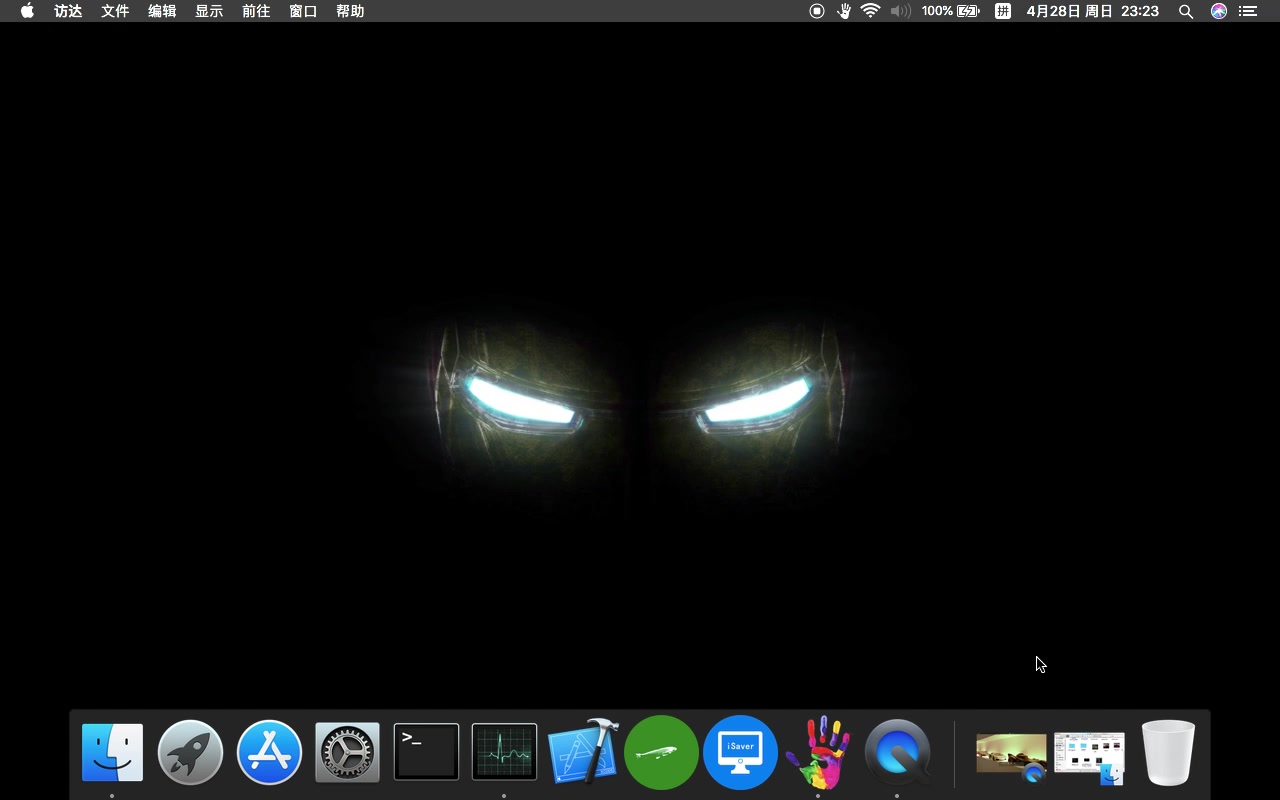Open the green airplane app in Dock

pos(661,752)
